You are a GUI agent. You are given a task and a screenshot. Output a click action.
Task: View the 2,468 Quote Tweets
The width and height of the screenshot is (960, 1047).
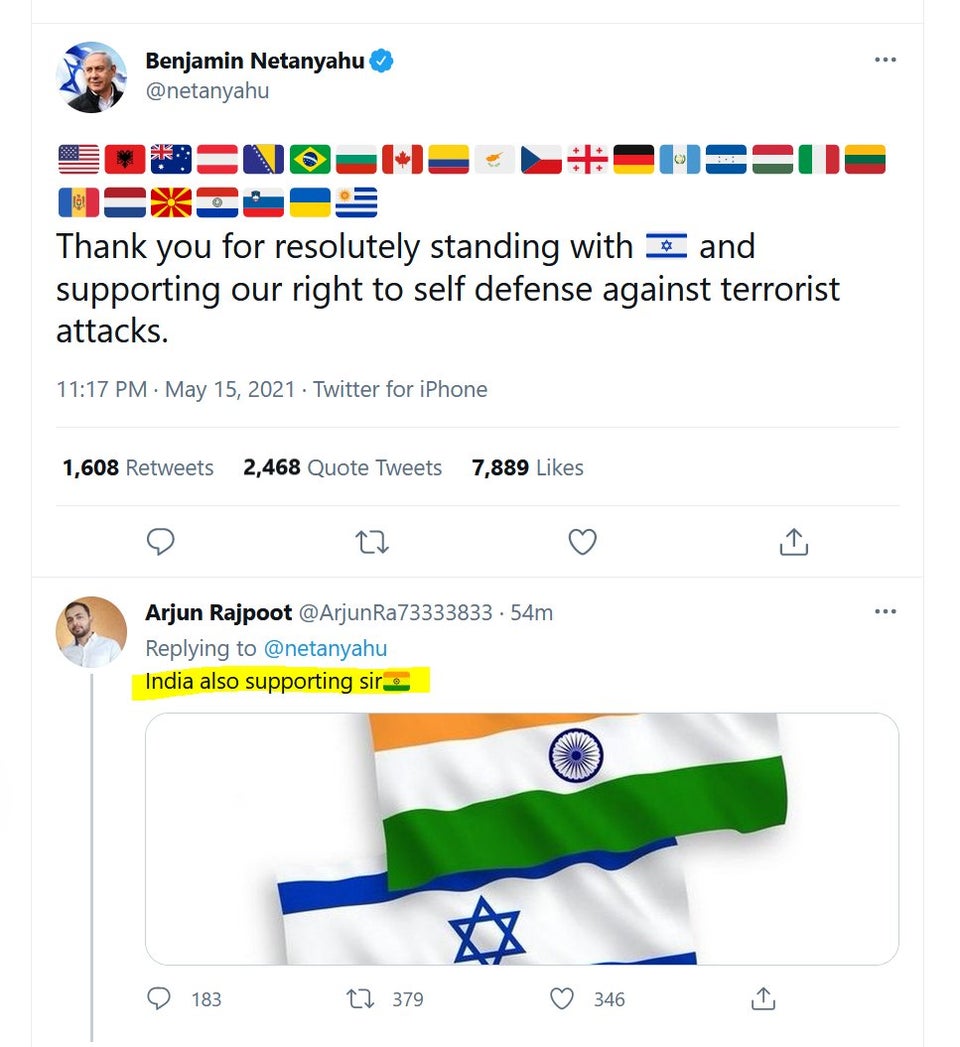pos(342,468)
